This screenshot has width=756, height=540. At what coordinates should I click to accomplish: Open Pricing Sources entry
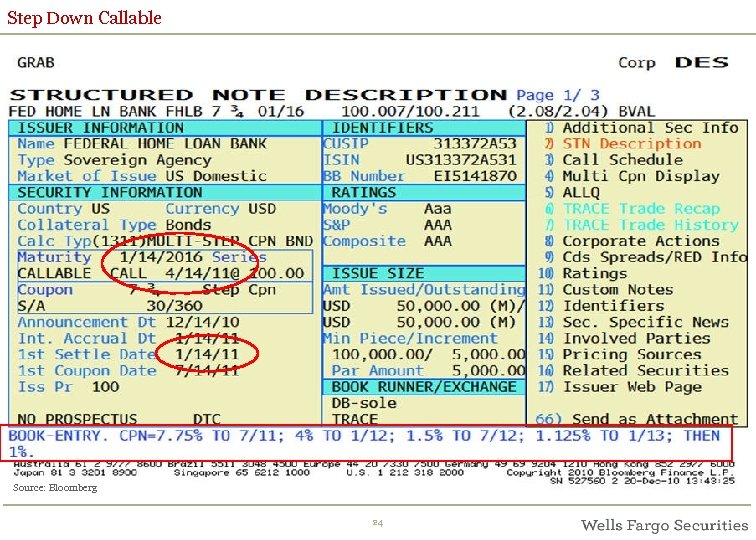(620, 354)
